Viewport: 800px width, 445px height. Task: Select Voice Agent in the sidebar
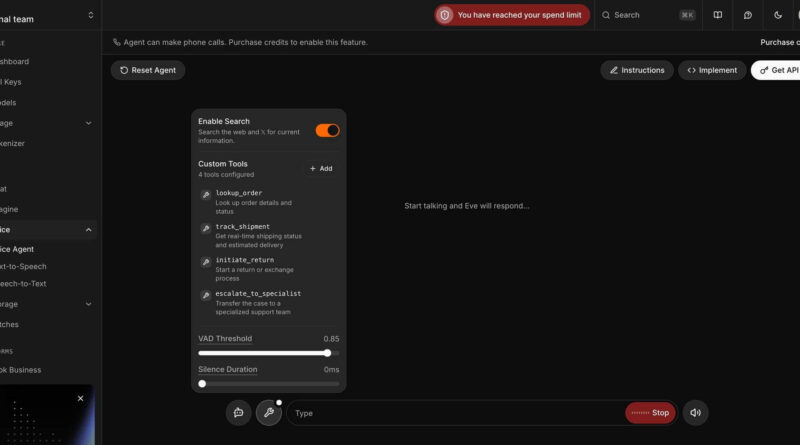[x=17, y=249]
